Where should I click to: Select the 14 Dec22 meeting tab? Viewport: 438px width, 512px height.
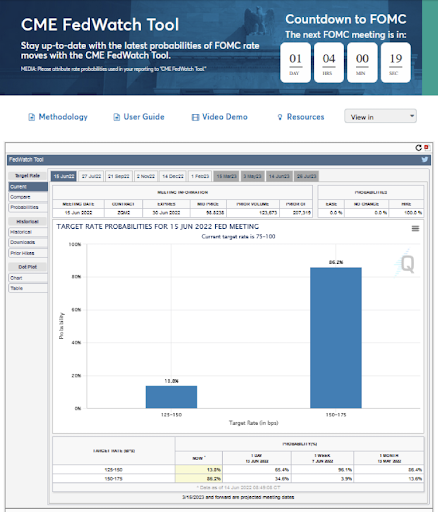pyautogui.click(x=173, y=176)
